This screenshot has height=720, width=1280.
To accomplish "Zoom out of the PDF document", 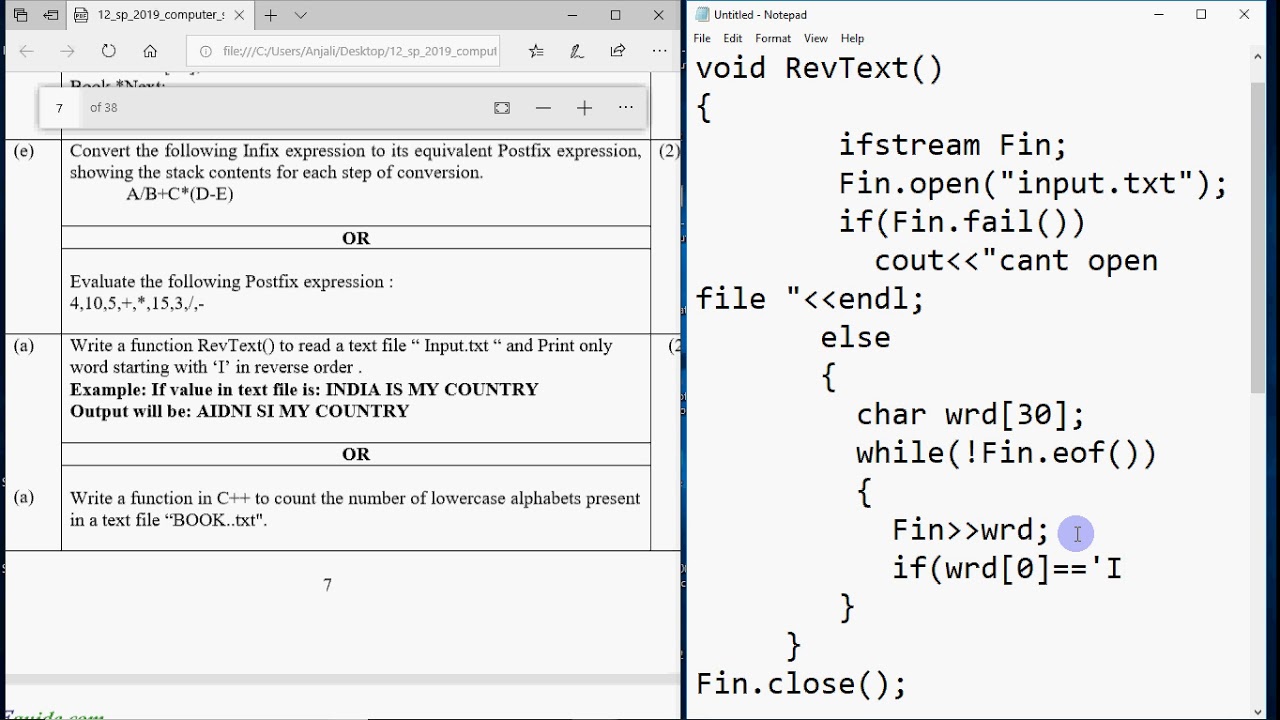I will 543,108.
